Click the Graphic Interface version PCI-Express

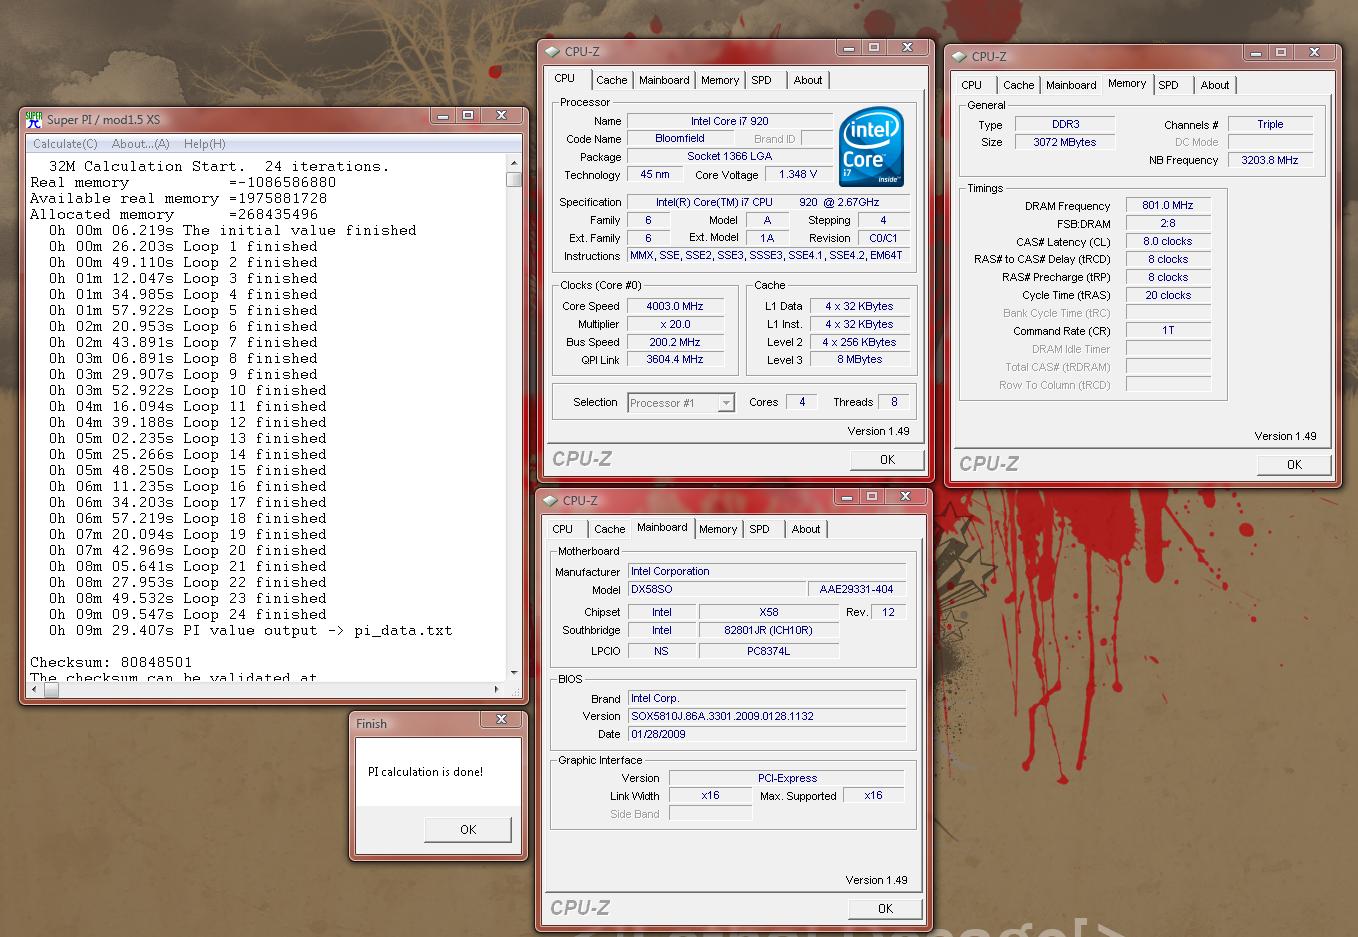(787, 778)
